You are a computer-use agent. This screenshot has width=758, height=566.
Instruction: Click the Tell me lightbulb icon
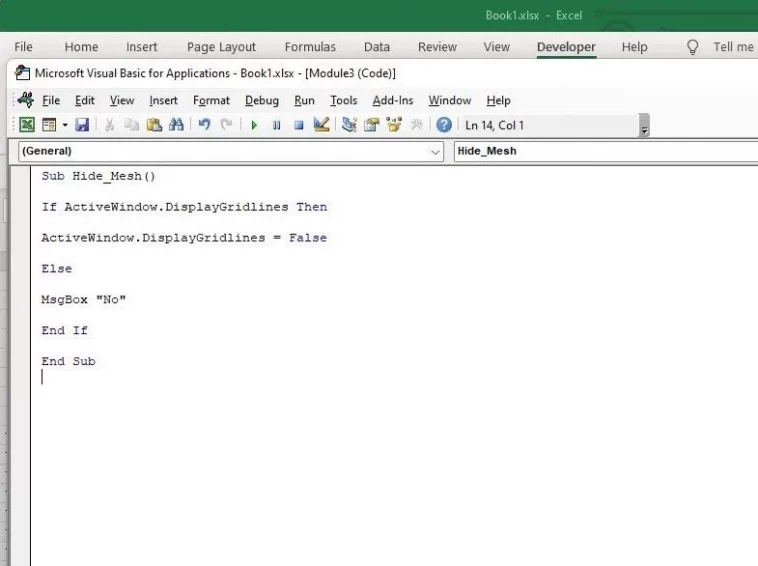(x=692, y=47)
